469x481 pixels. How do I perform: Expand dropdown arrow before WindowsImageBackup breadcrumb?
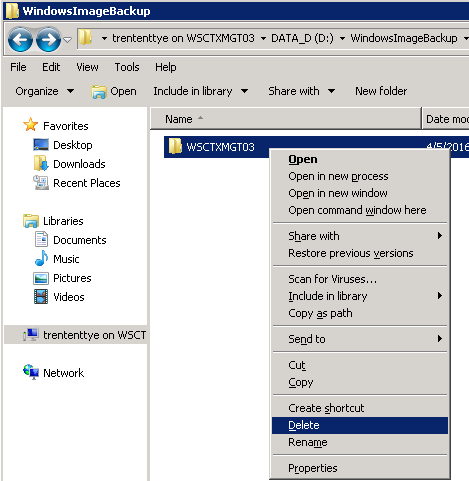pos(342,39)
